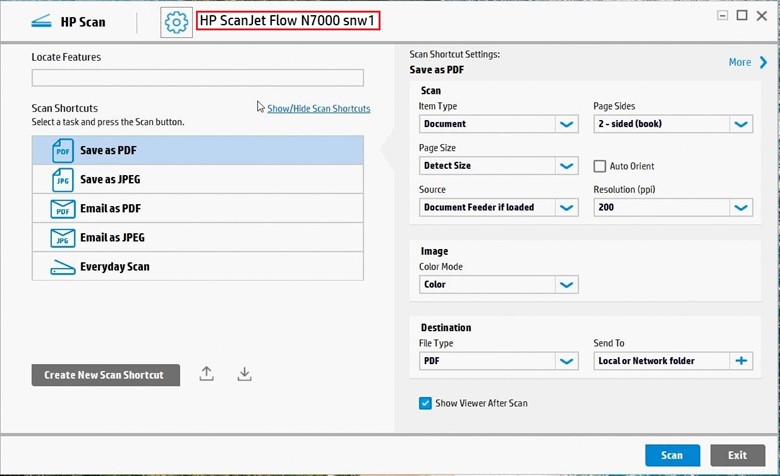This screenshot has height=476, width=780.
Task: Open the Resolution (ppi) dropdown
Action: click(741, 208)
